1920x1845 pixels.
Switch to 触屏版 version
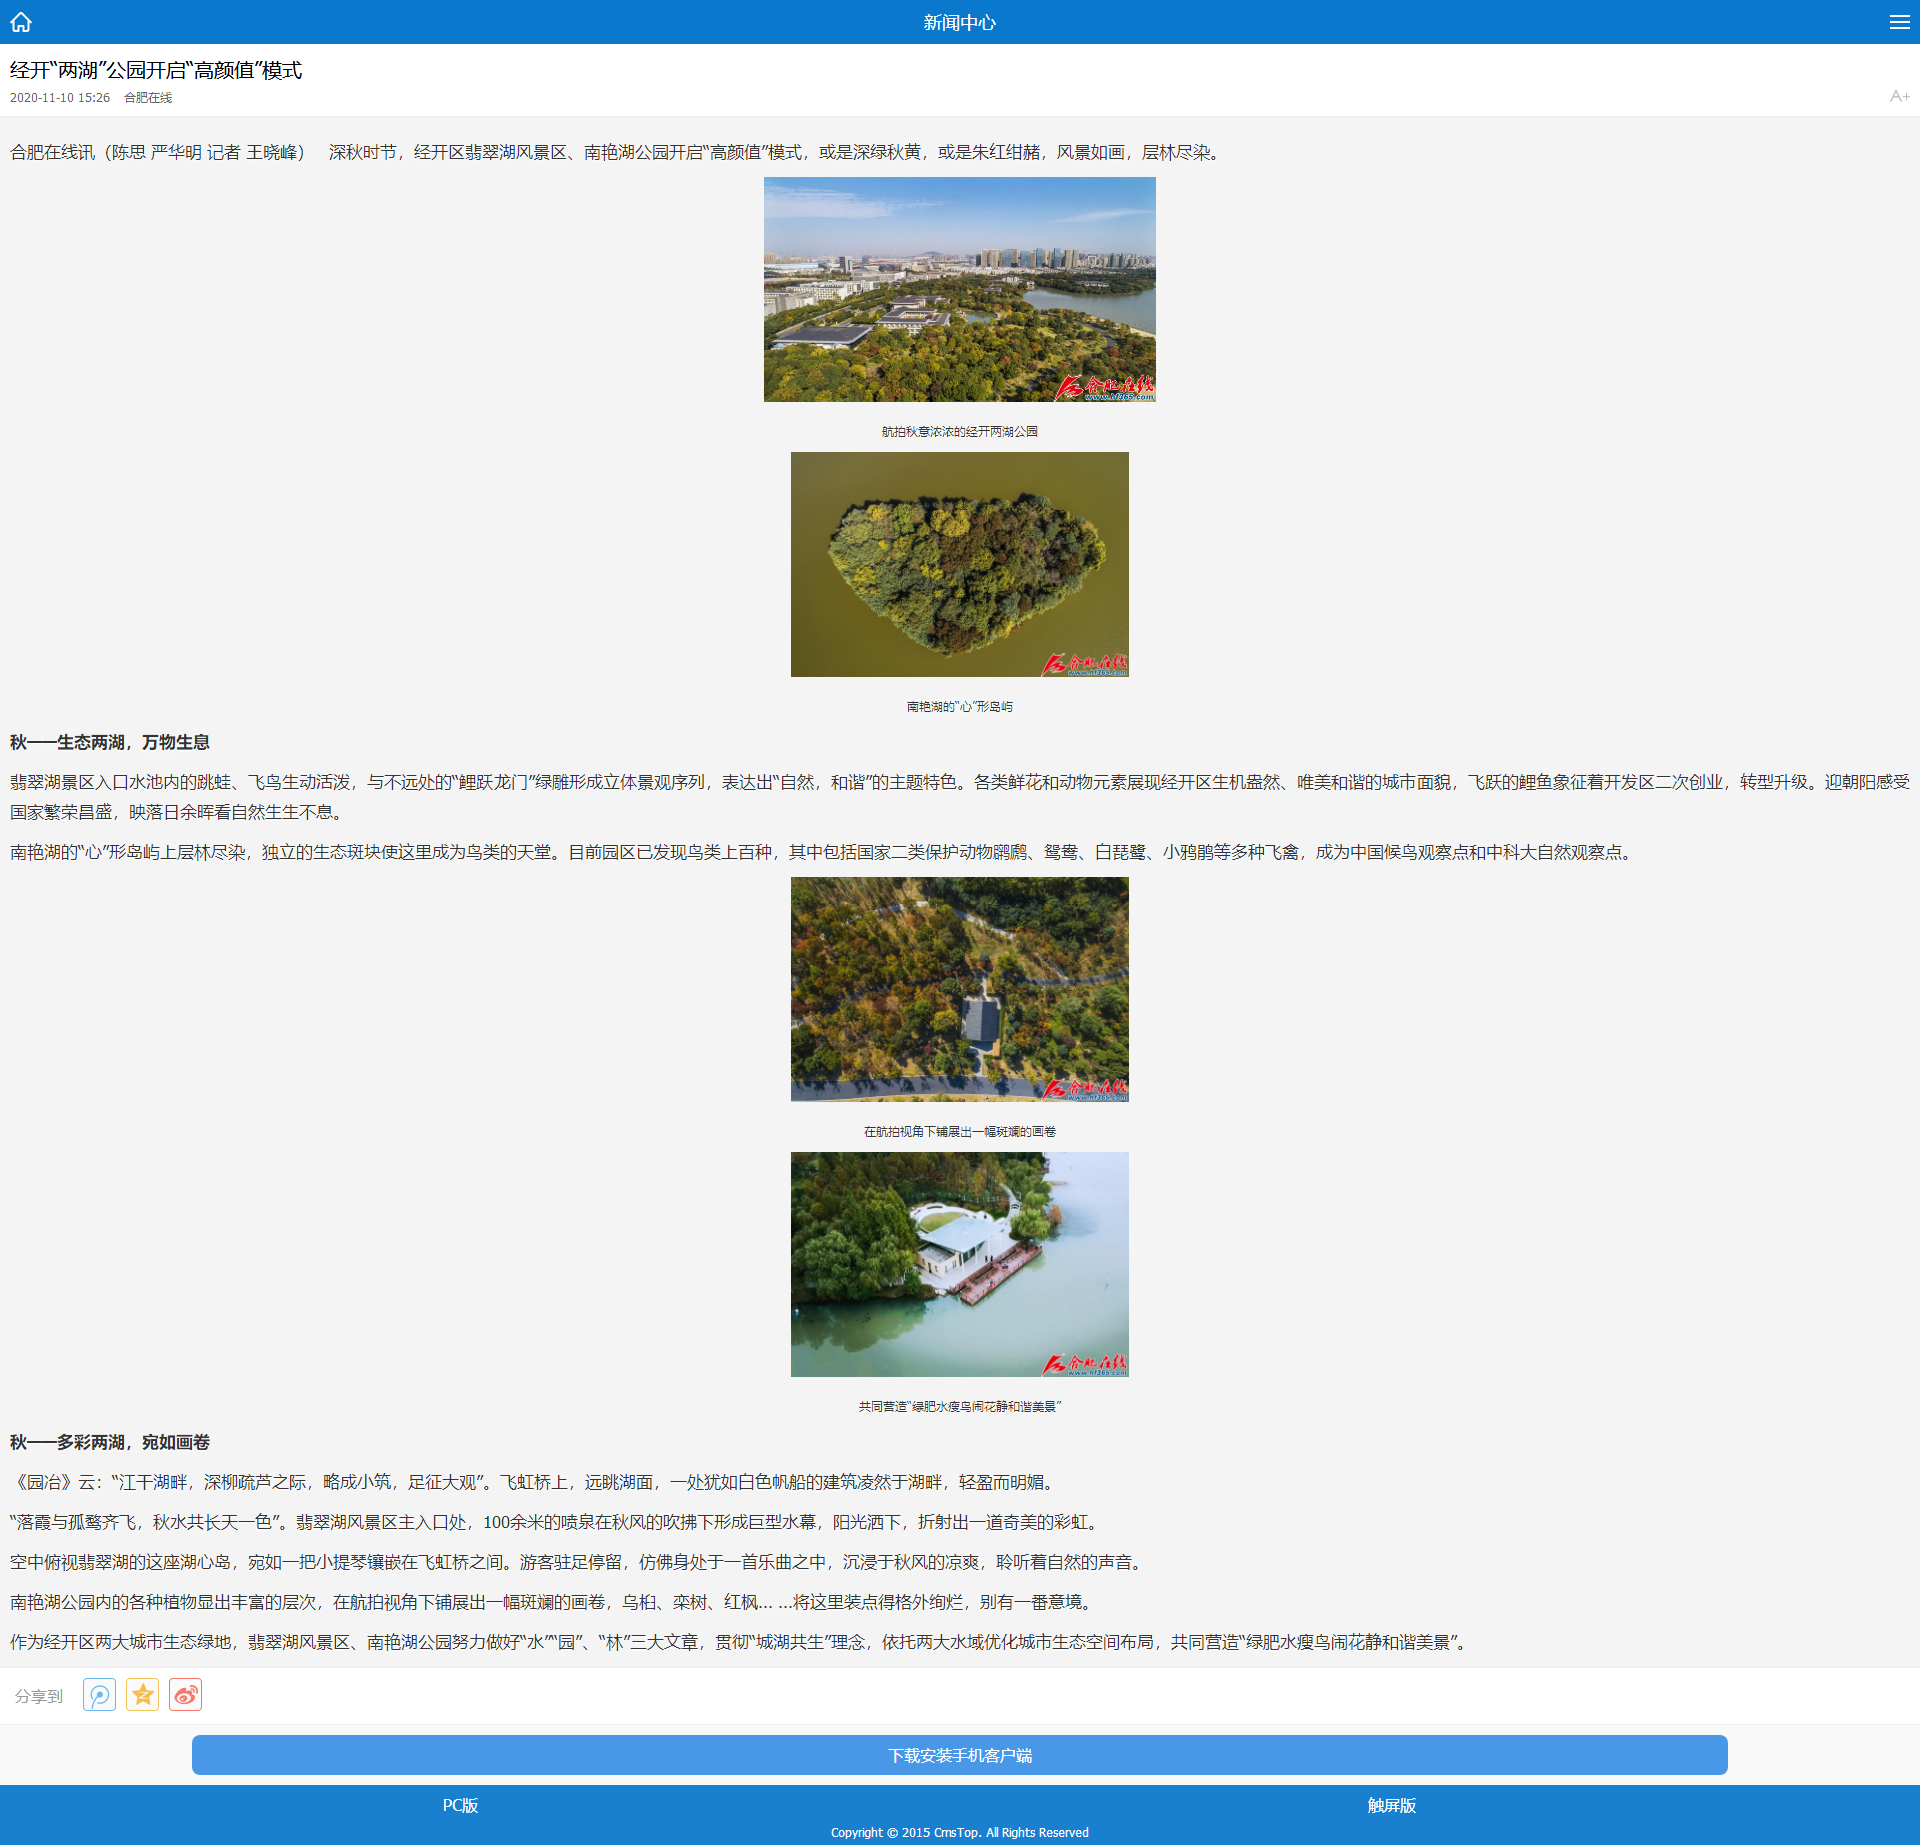click(1391, 1805)
